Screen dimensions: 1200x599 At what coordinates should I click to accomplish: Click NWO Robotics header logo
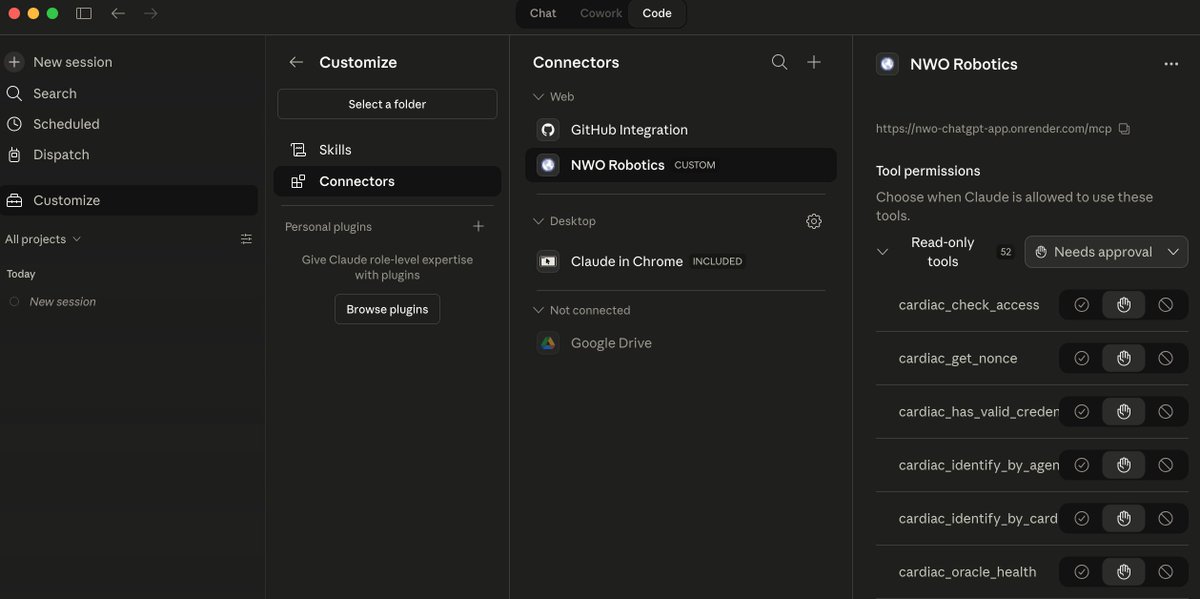pos(887,64)
